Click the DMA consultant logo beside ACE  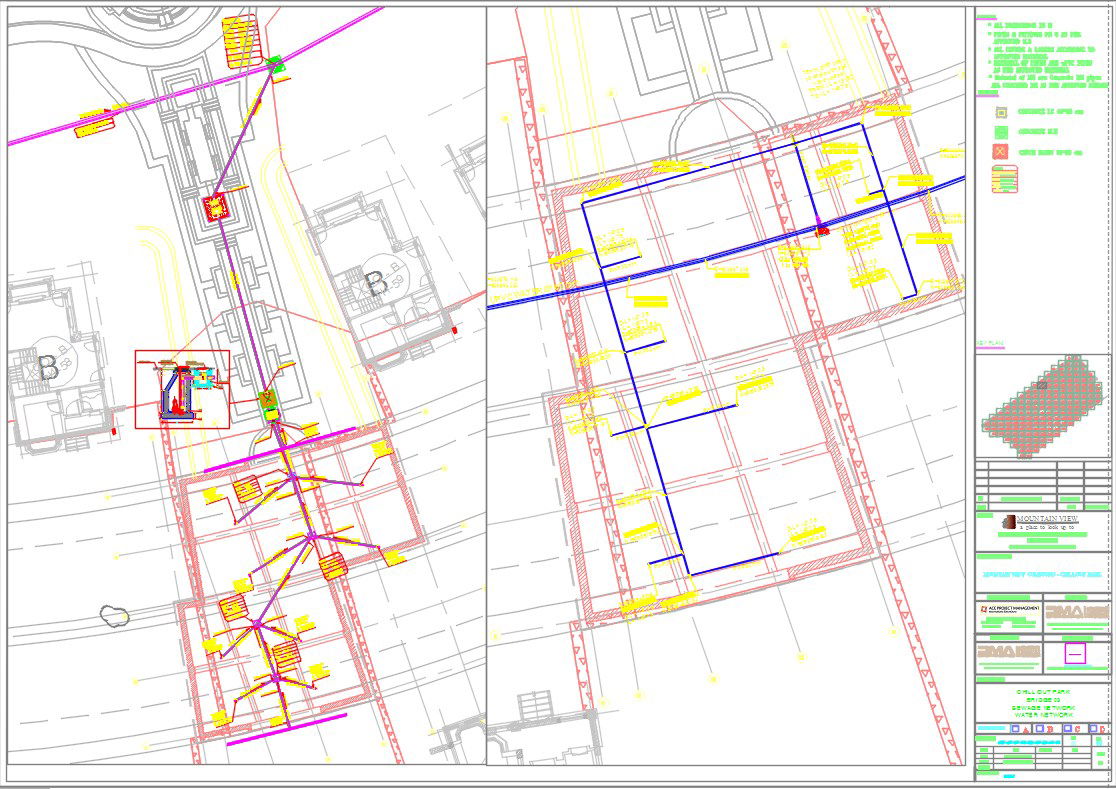[1079, 610]
